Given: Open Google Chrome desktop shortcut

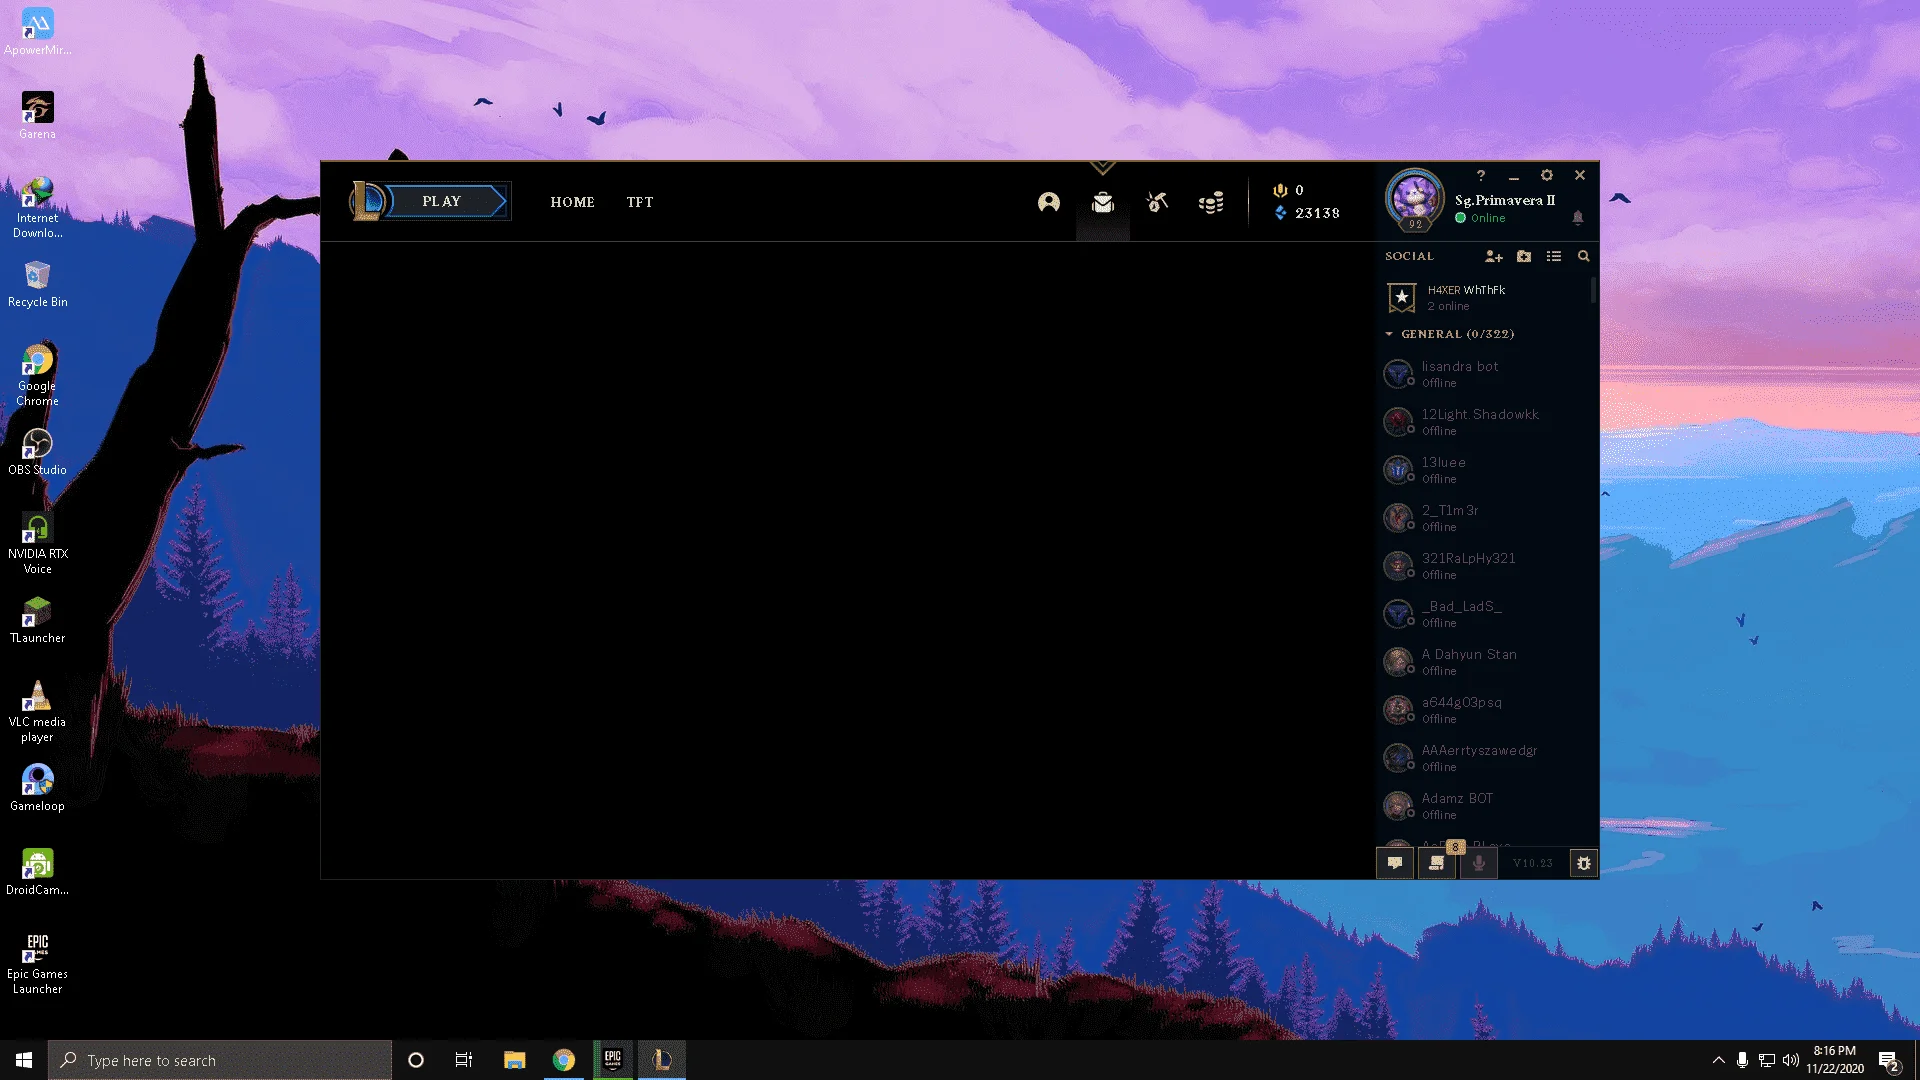Looking at the screenshot, I should 37,375.
